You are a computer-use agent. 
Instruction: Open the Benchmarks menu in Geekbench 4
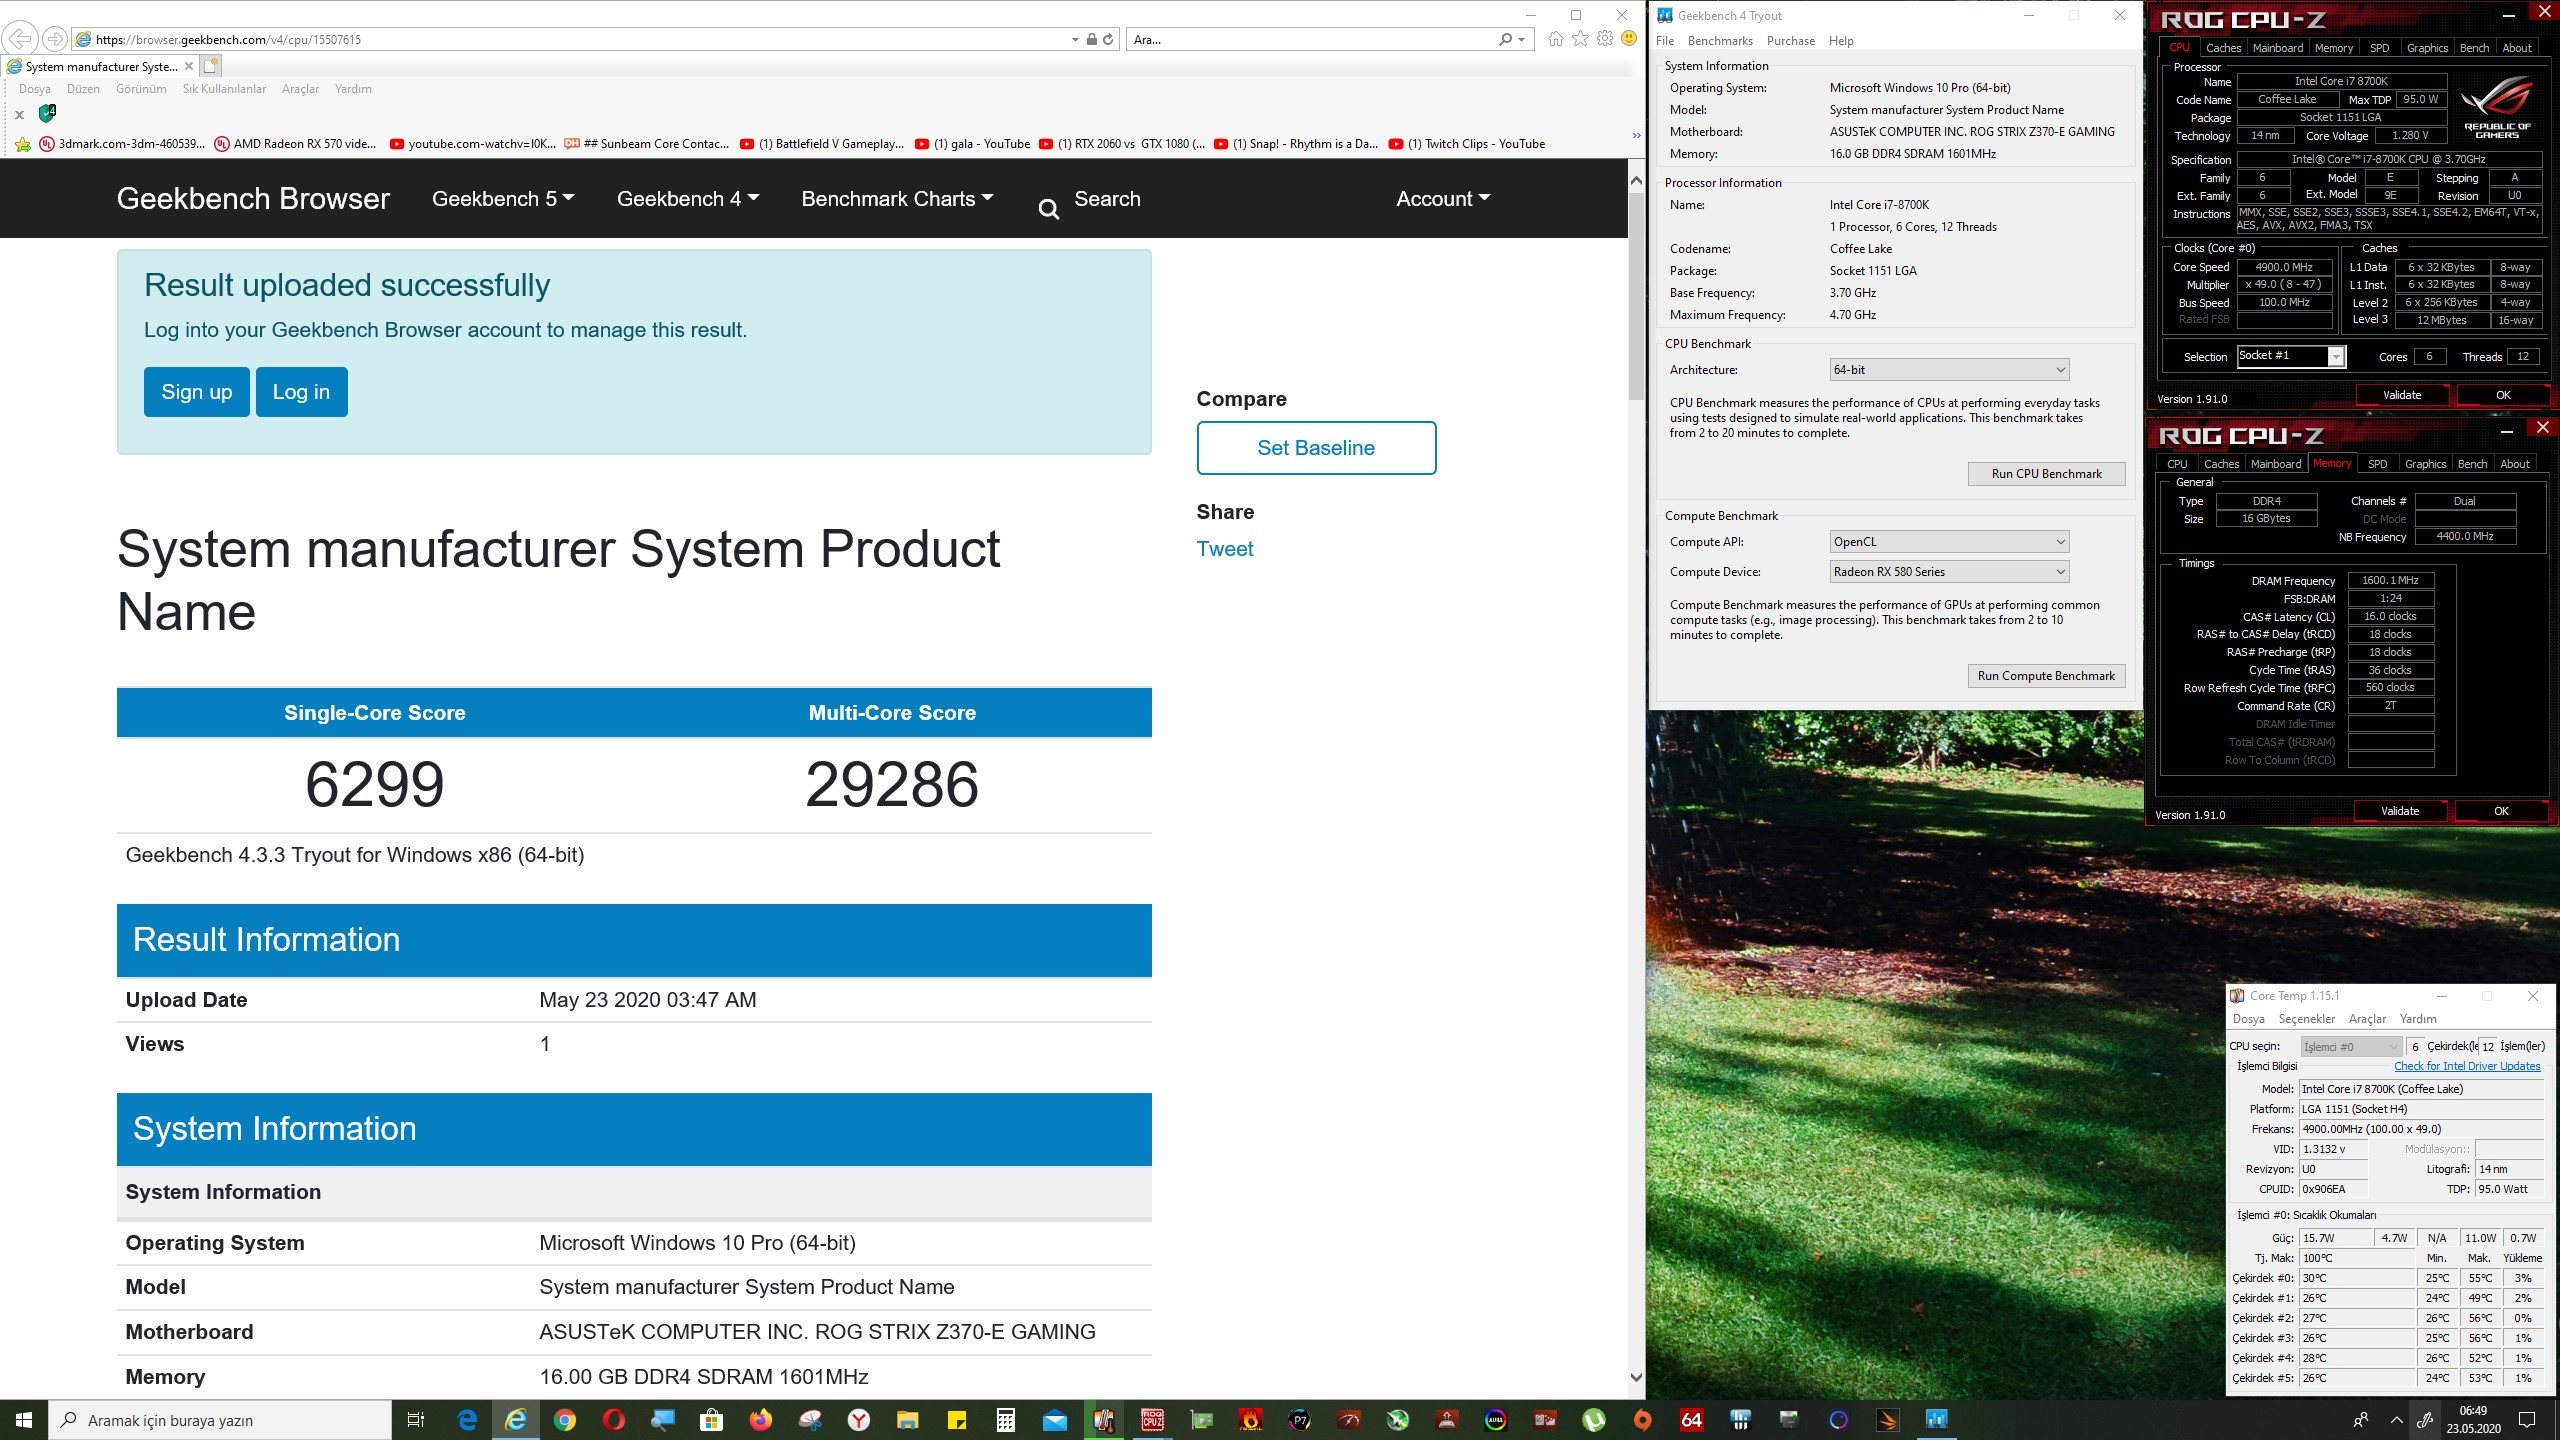point(1720,41)
